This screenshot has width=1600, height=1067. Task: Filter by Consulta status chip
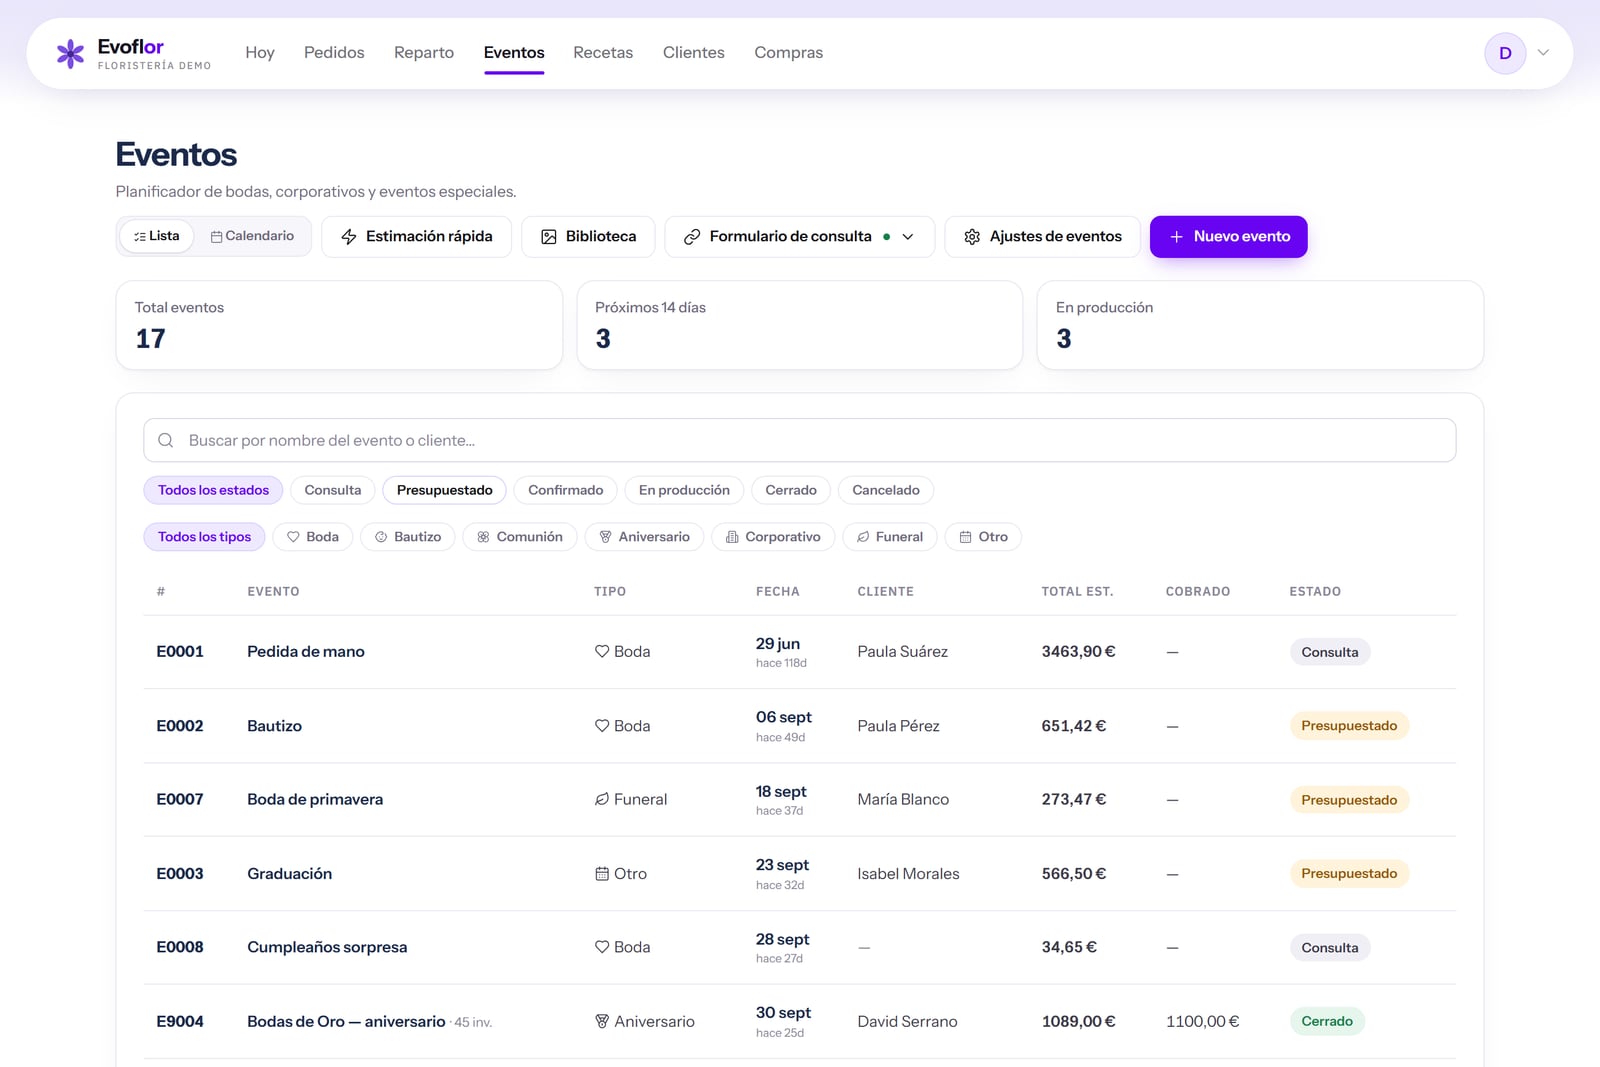tap(333, 490)
